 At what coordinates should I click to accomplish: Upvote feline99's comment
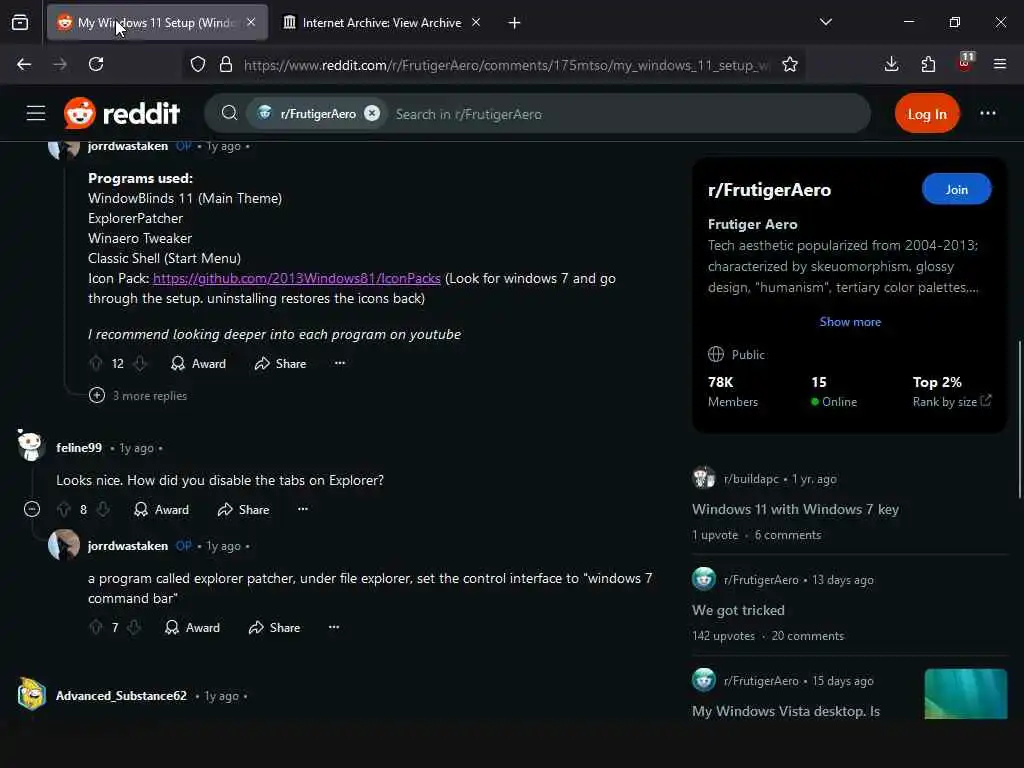click(x=63, y=510)
